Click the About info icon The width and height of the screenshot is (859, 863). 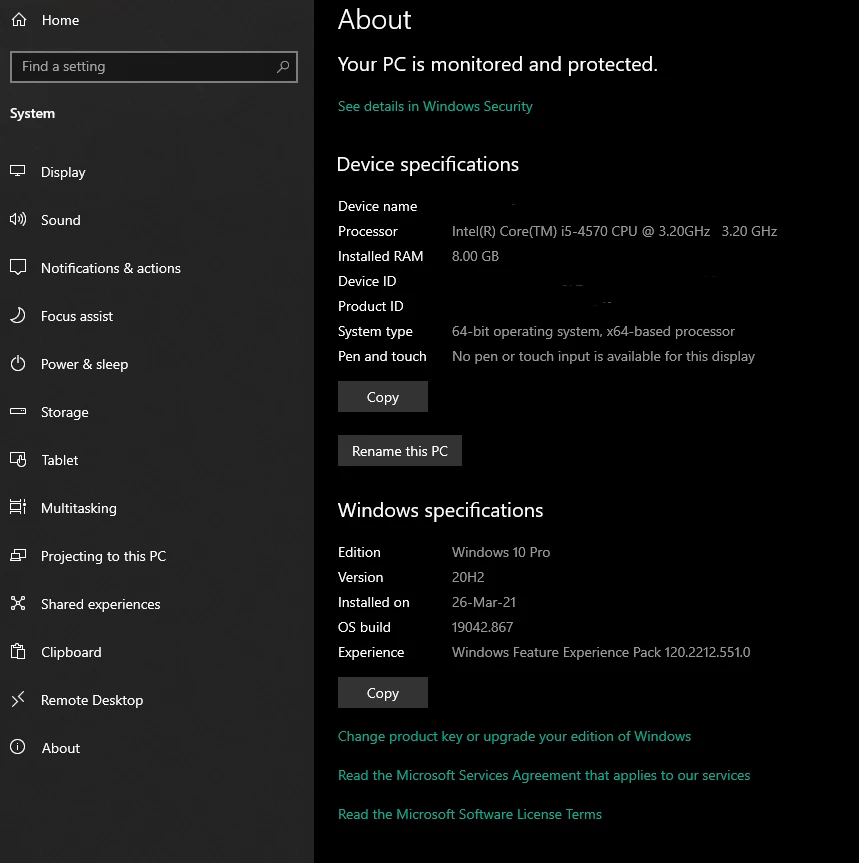[18, 747]
